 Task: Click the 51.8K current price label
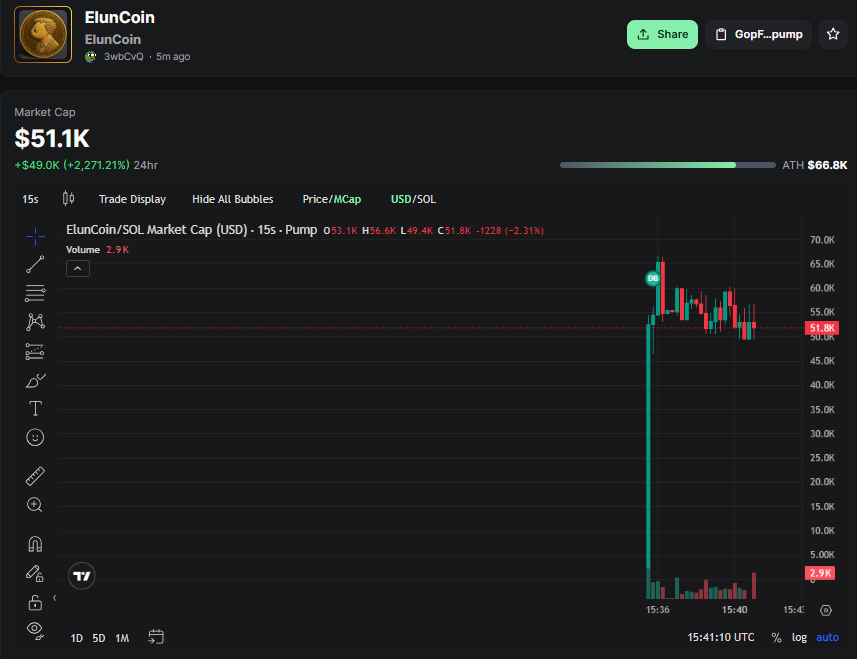pyautogui.click(x=822, y=328)
